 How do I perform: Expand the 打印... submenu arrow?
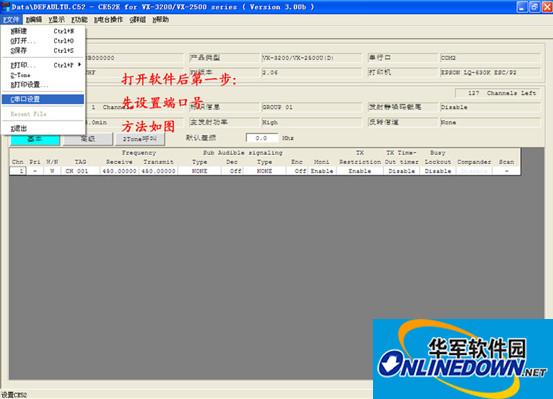(80, 65)
